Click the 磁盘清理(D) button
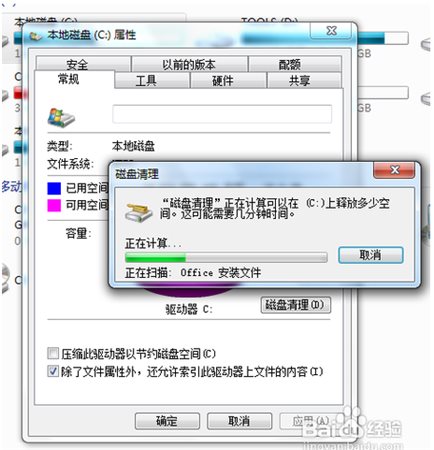The width and height of the screenshot is (434, 450). [x=296, y=305]
